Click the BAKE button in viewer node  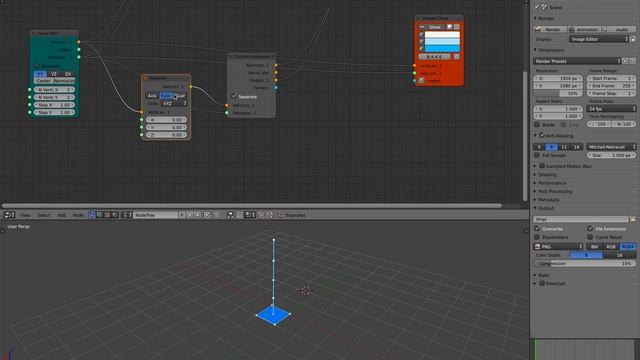pos(434,57)
